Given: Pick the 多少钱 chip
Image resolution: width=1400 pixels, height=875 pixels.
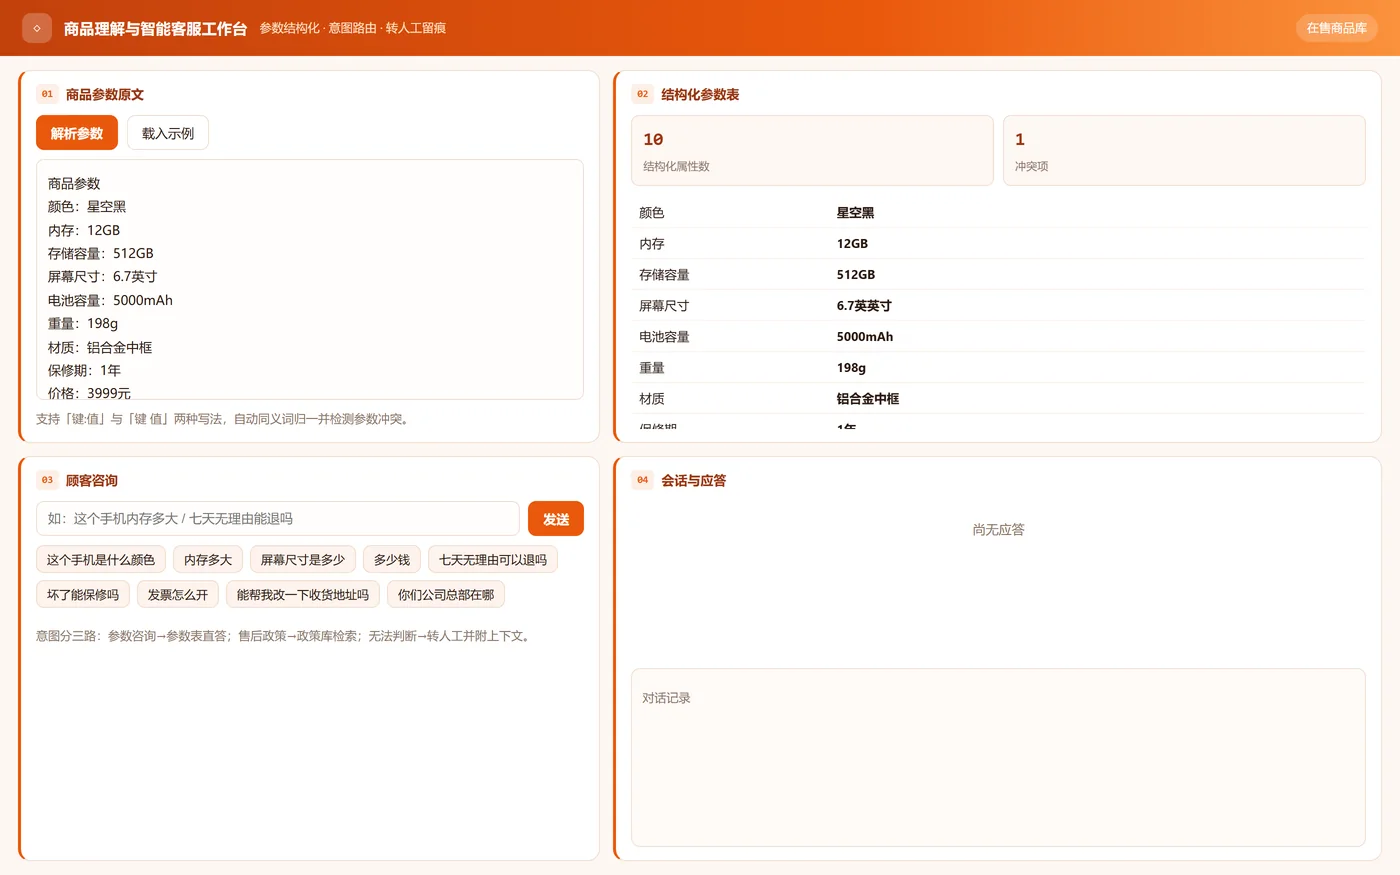Looking at the screenshot, I should (392, 560).
